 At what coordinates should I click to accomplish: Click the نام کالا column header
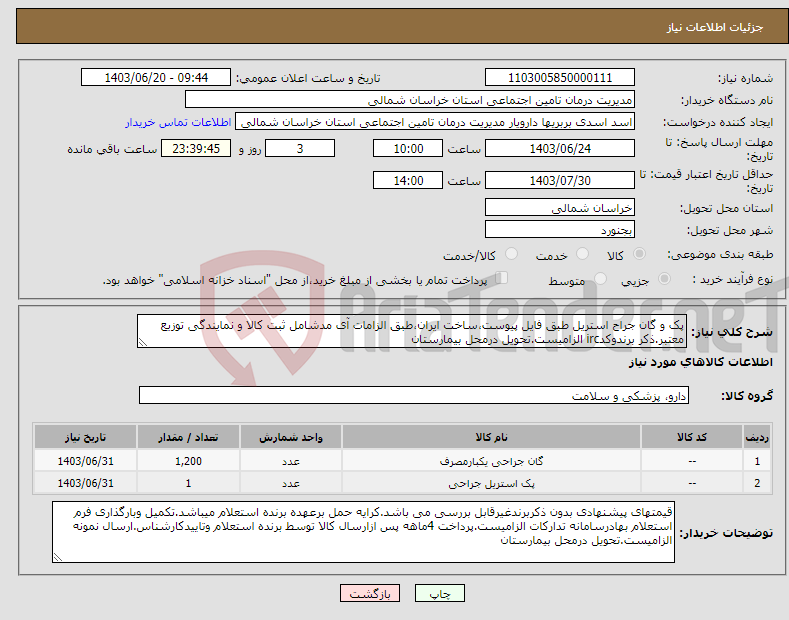coord(491,437)
